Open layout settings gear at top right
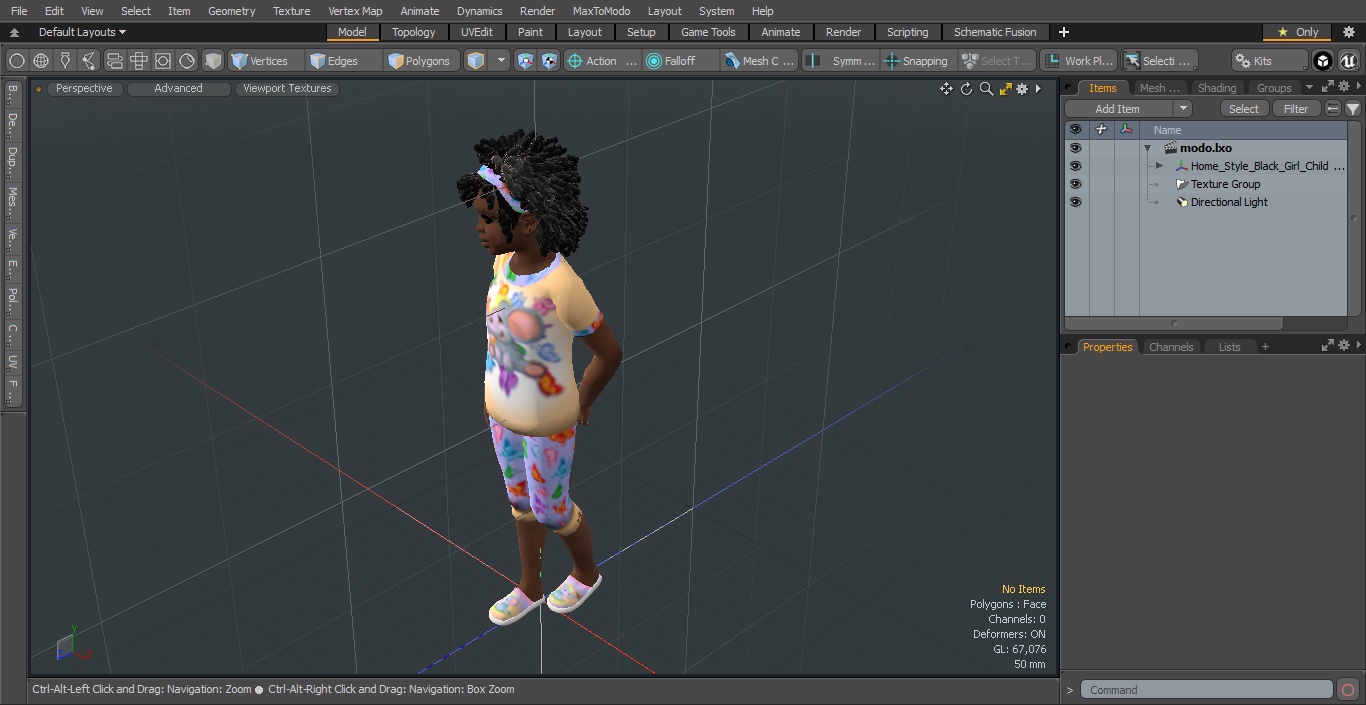 1348,32
